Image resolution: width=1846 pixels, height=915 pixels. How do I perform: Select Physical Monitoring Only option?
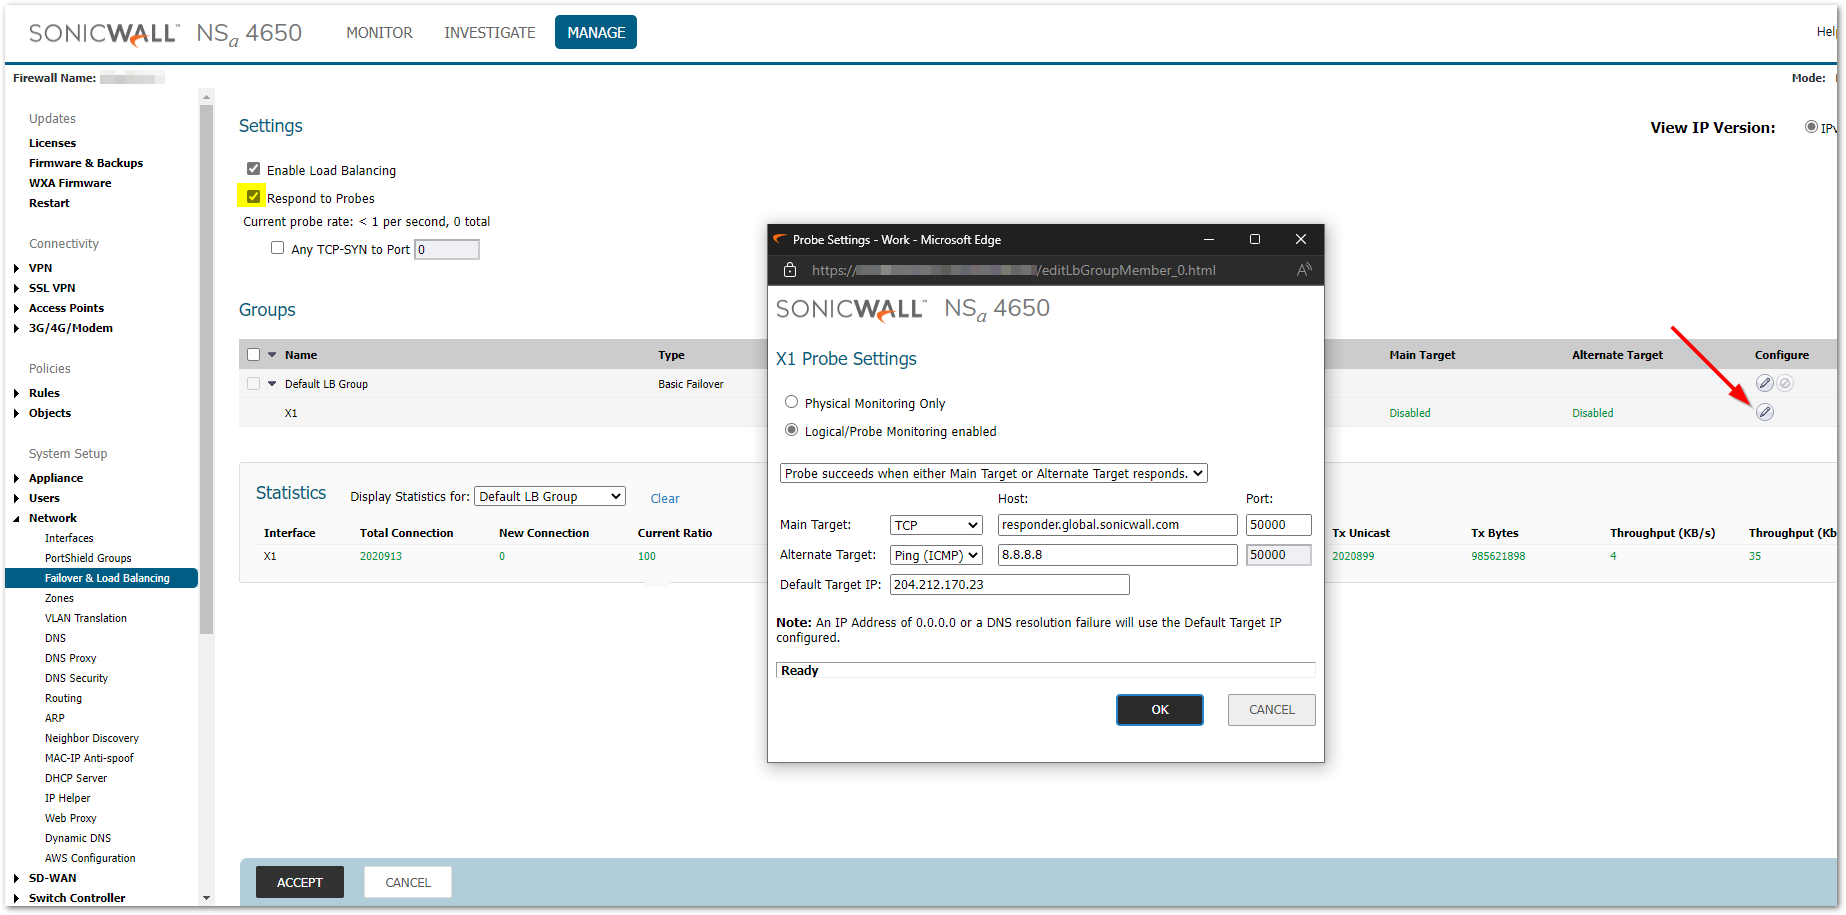[792, 402]
